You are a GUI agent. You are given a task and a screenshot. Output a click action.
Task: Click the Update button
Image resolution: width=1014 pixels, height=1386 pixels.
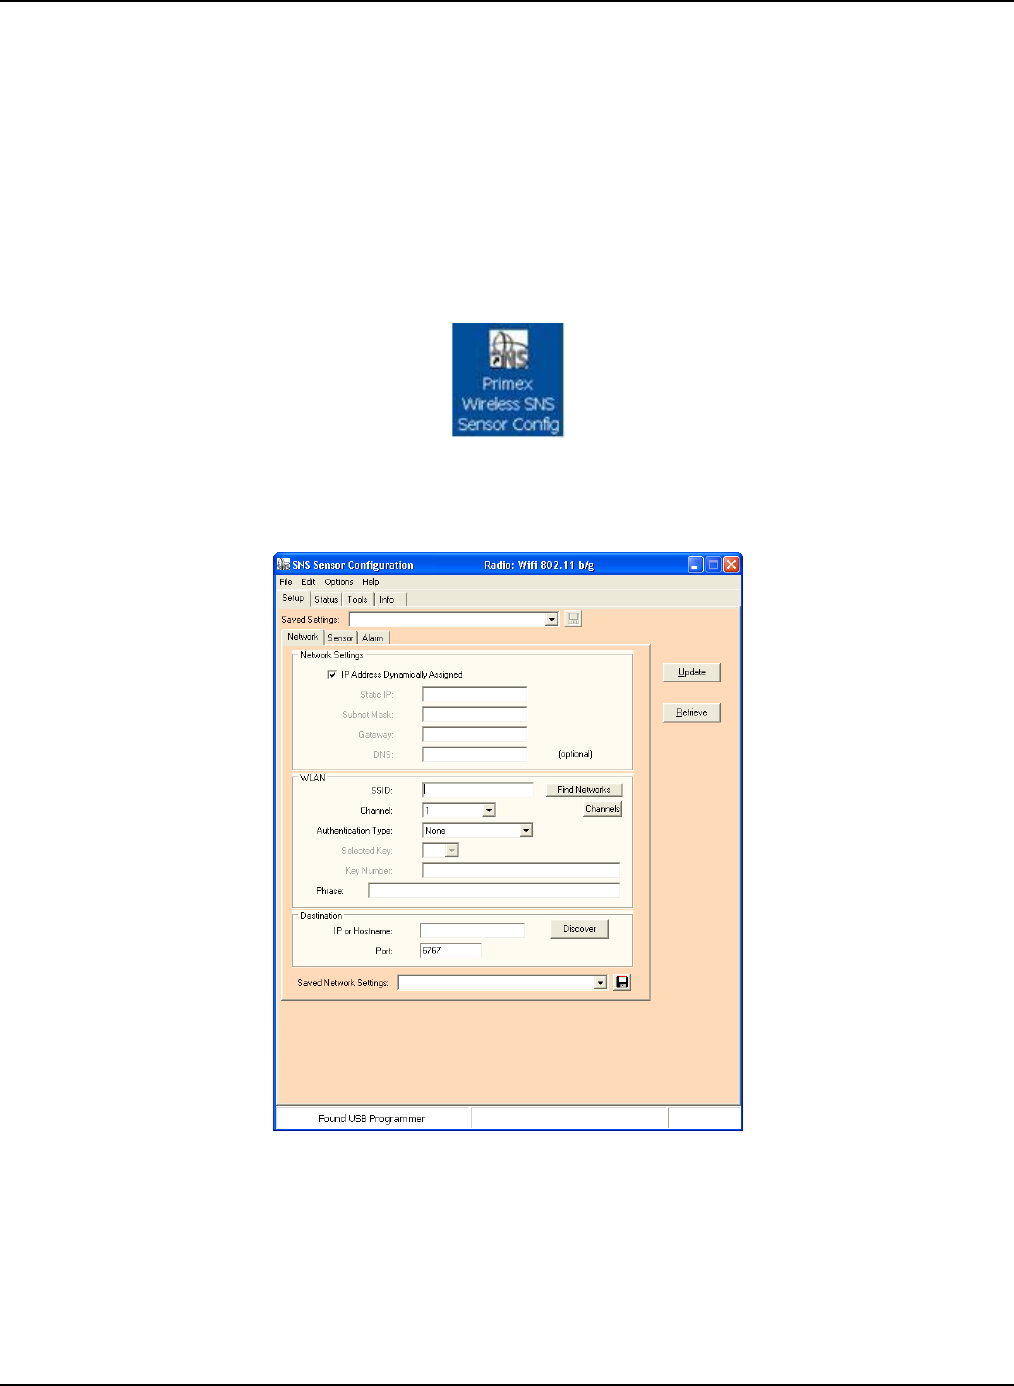pyautogui.click(x=692, y=672)
